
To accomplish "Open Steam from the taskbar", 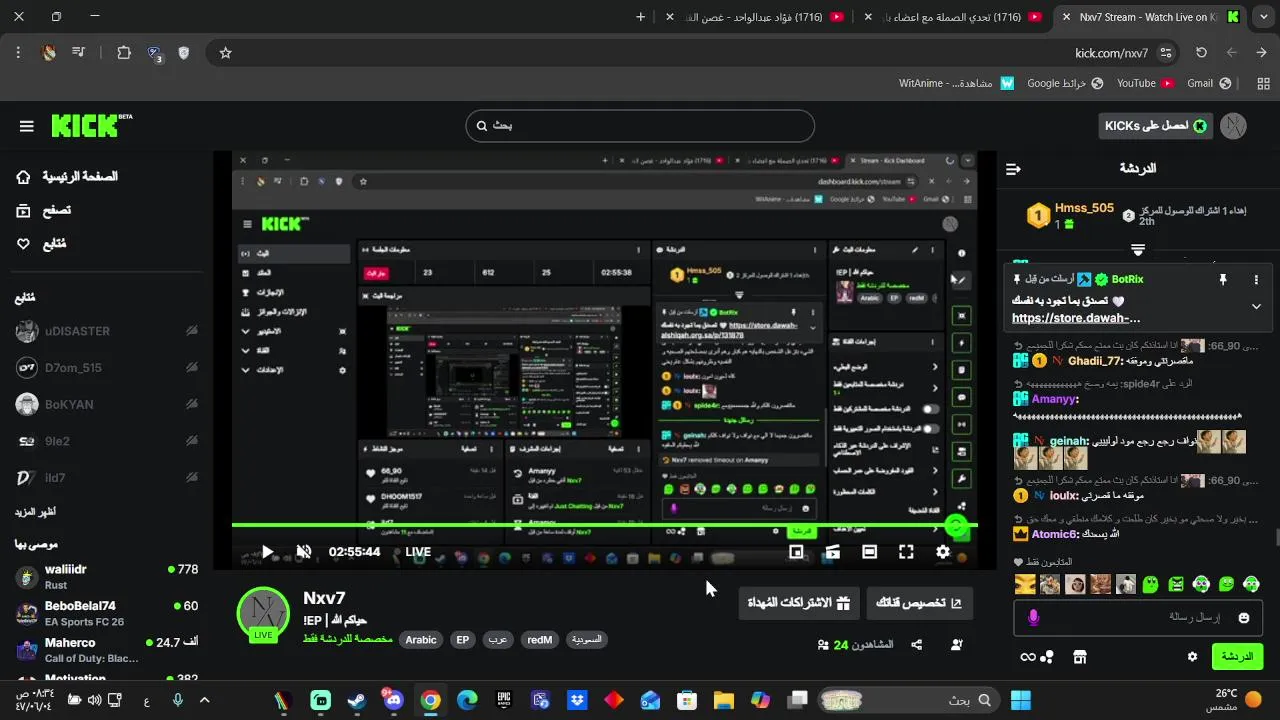I will coord(356,700).
